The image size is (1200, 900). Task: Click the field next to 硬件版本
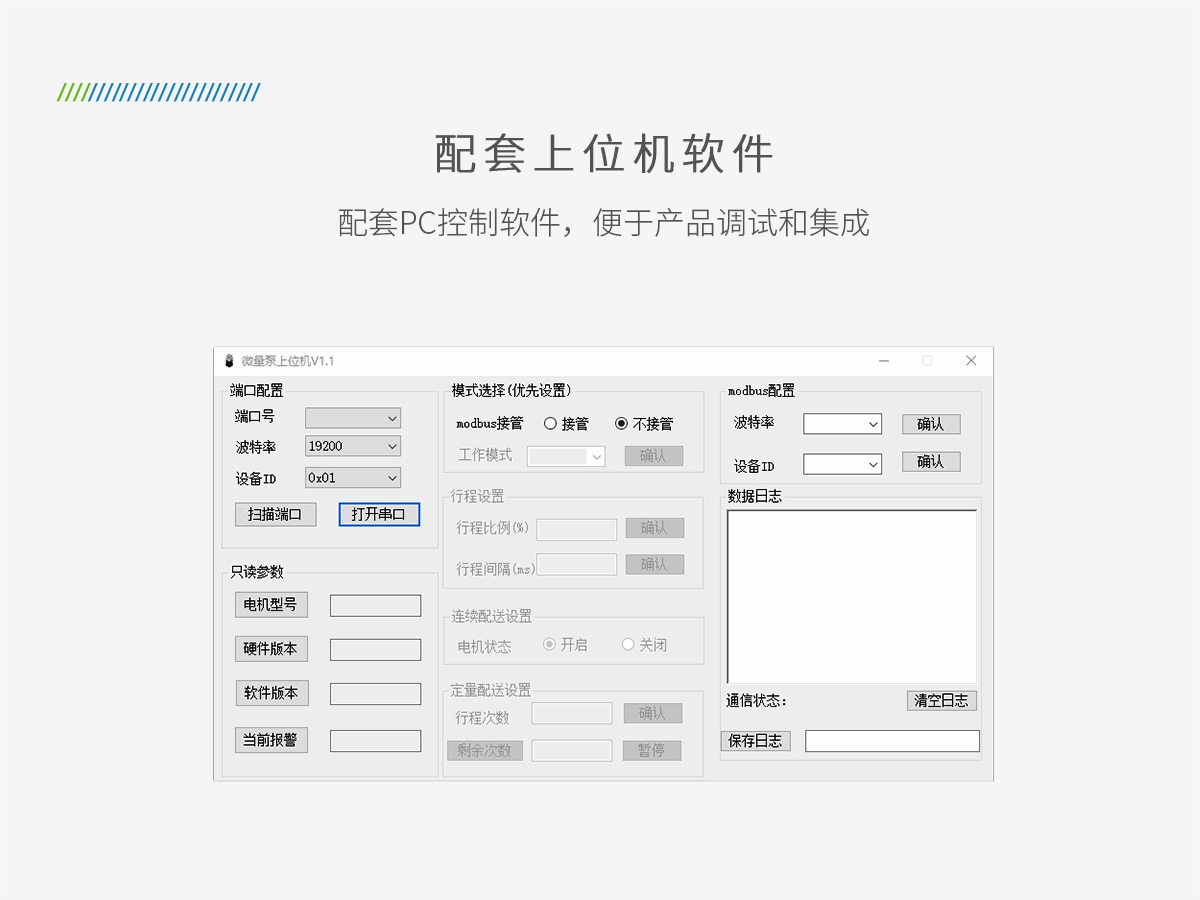click(x=376, y=650)
